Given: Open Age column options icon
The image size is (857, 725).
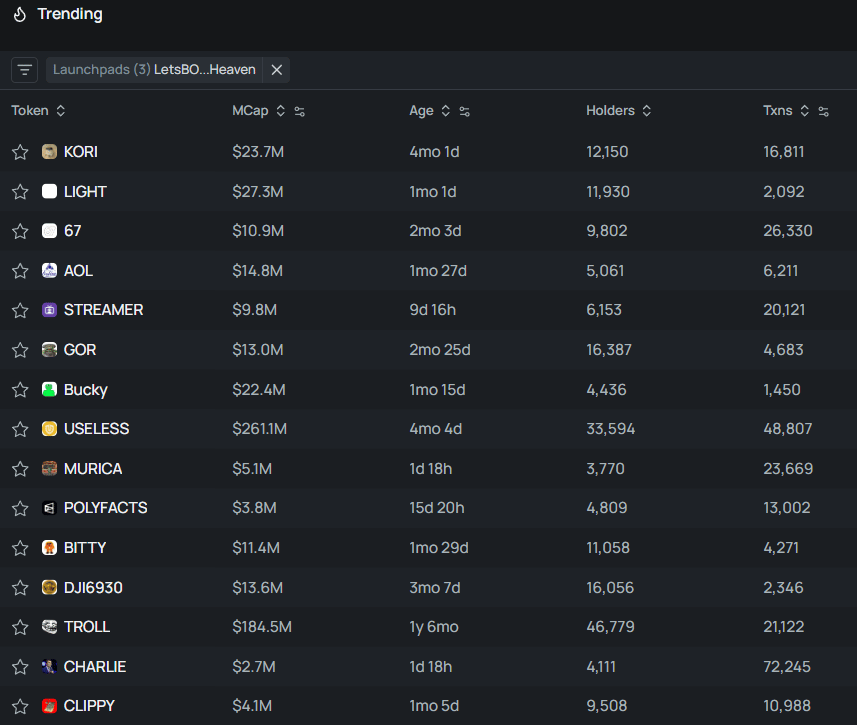Looking at the screenshot, I should 464,111.
